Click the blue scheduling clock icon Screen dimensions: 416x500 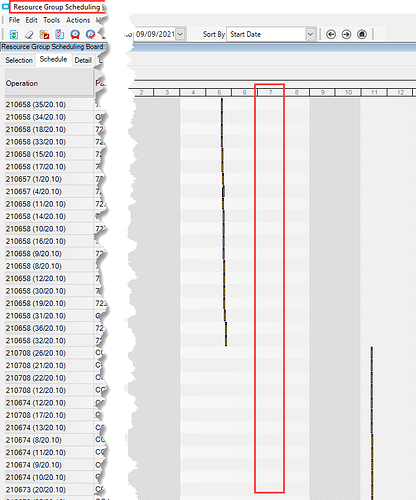pyautogui.click(x=75, y=34)
